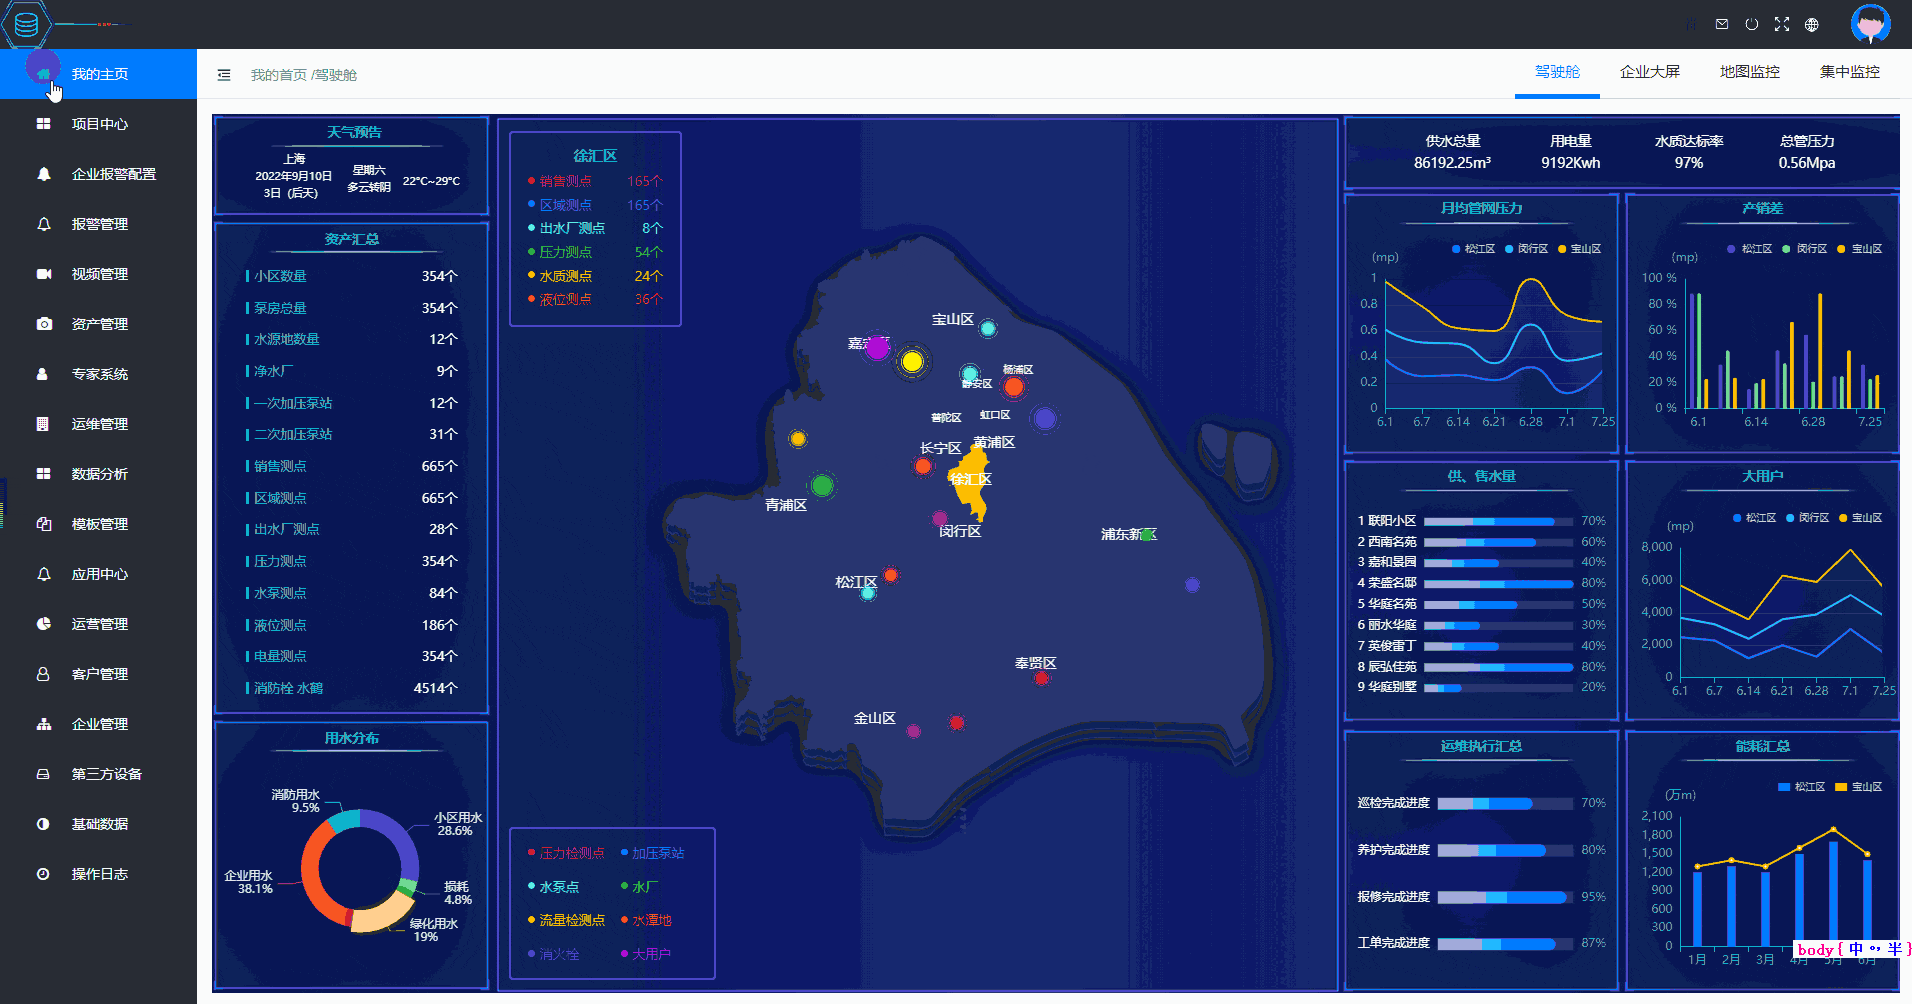Click the 巡检完成进度 progress bar

1504,803
